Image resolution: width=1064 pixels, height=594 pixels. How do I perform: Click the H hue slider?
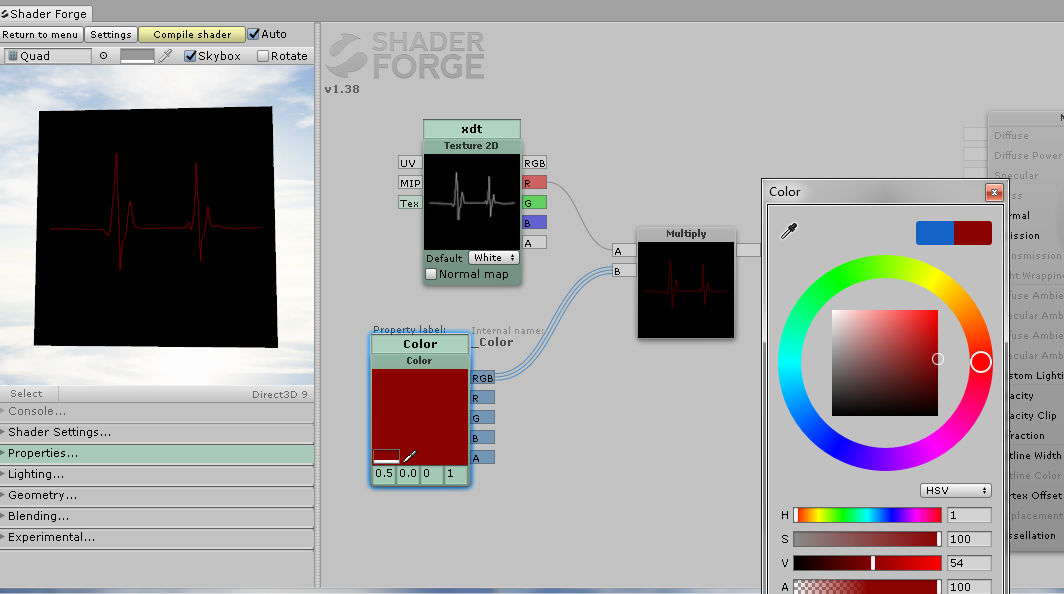point(867,515)
